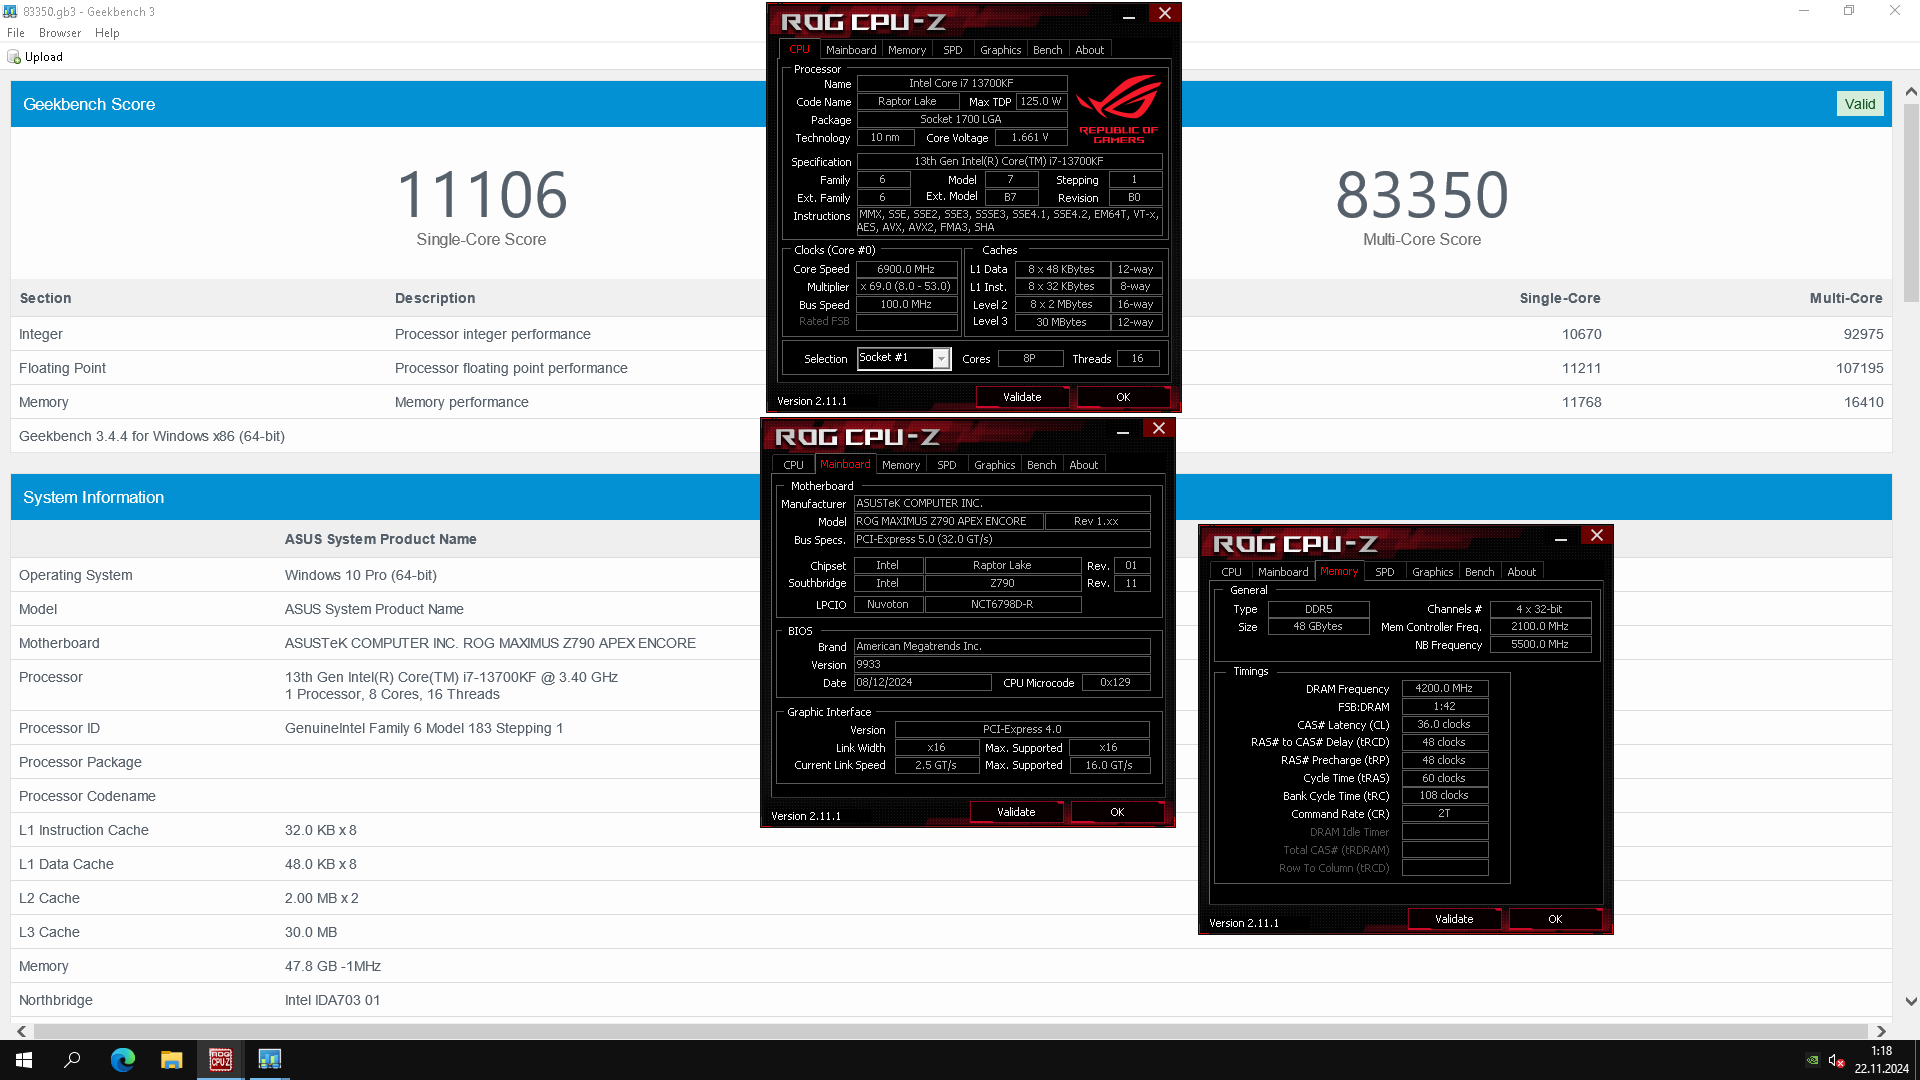1920x1080 pixels.
Task: Open File Explorer from taskbar
Action: click(171, 1060)
